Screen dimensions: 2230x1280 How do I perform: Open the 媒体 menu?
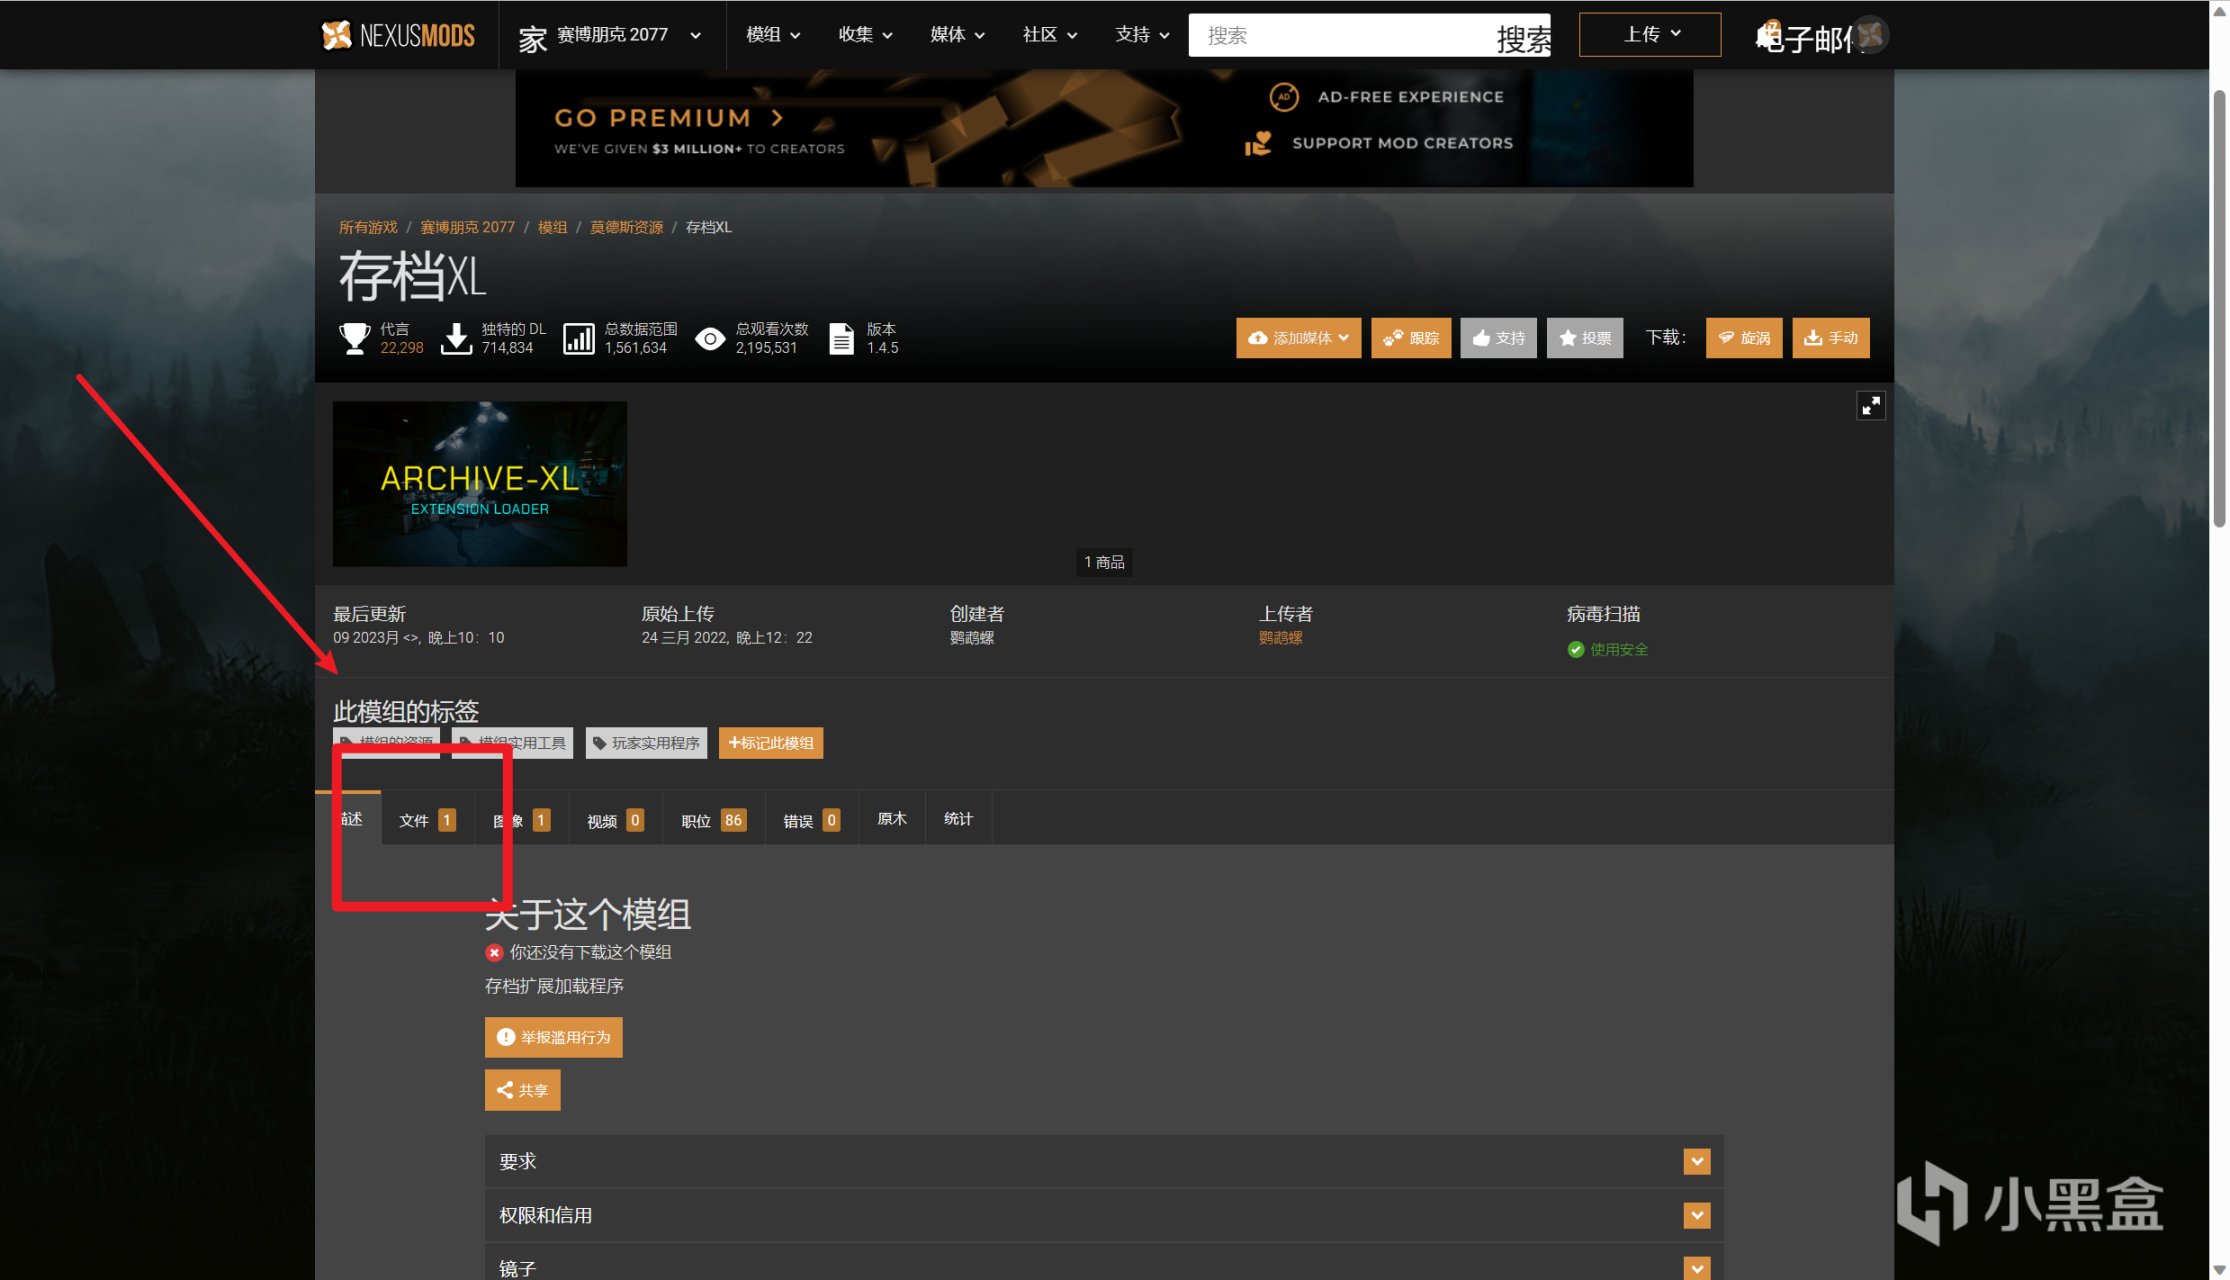point(957,35)
